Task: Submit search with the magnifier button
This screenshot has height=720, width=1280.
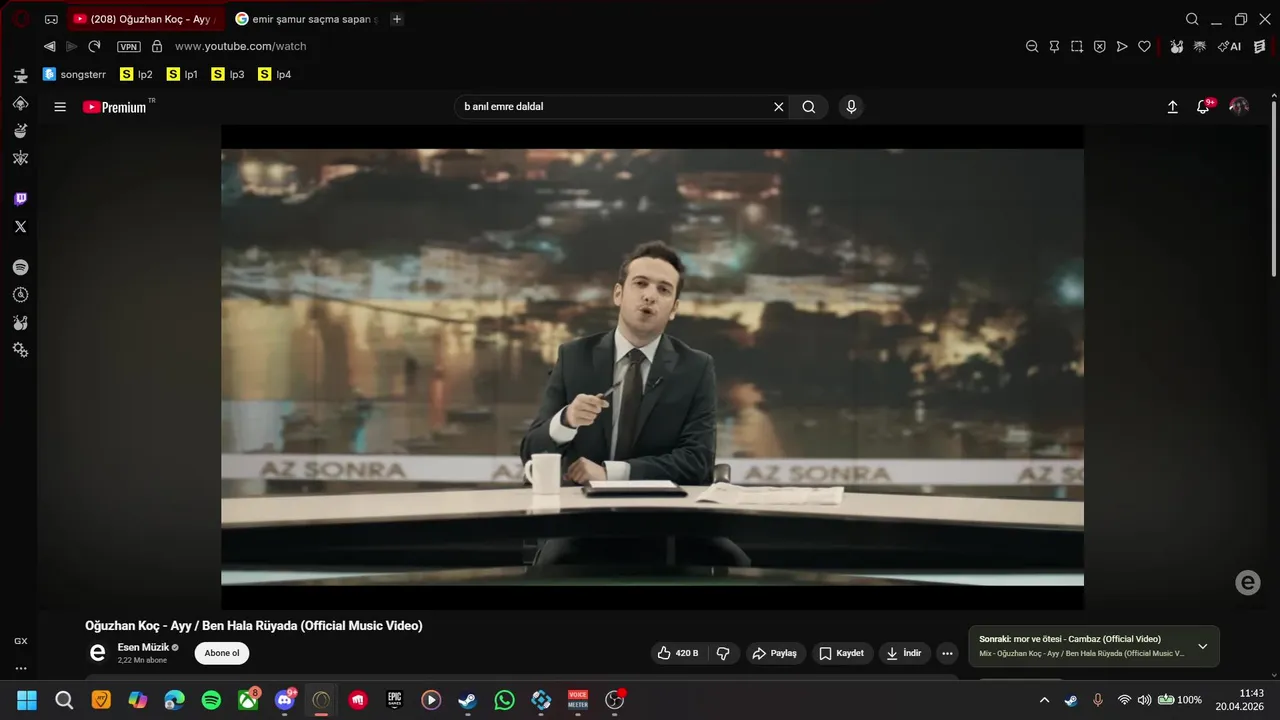Action: (x=809, y=107)
